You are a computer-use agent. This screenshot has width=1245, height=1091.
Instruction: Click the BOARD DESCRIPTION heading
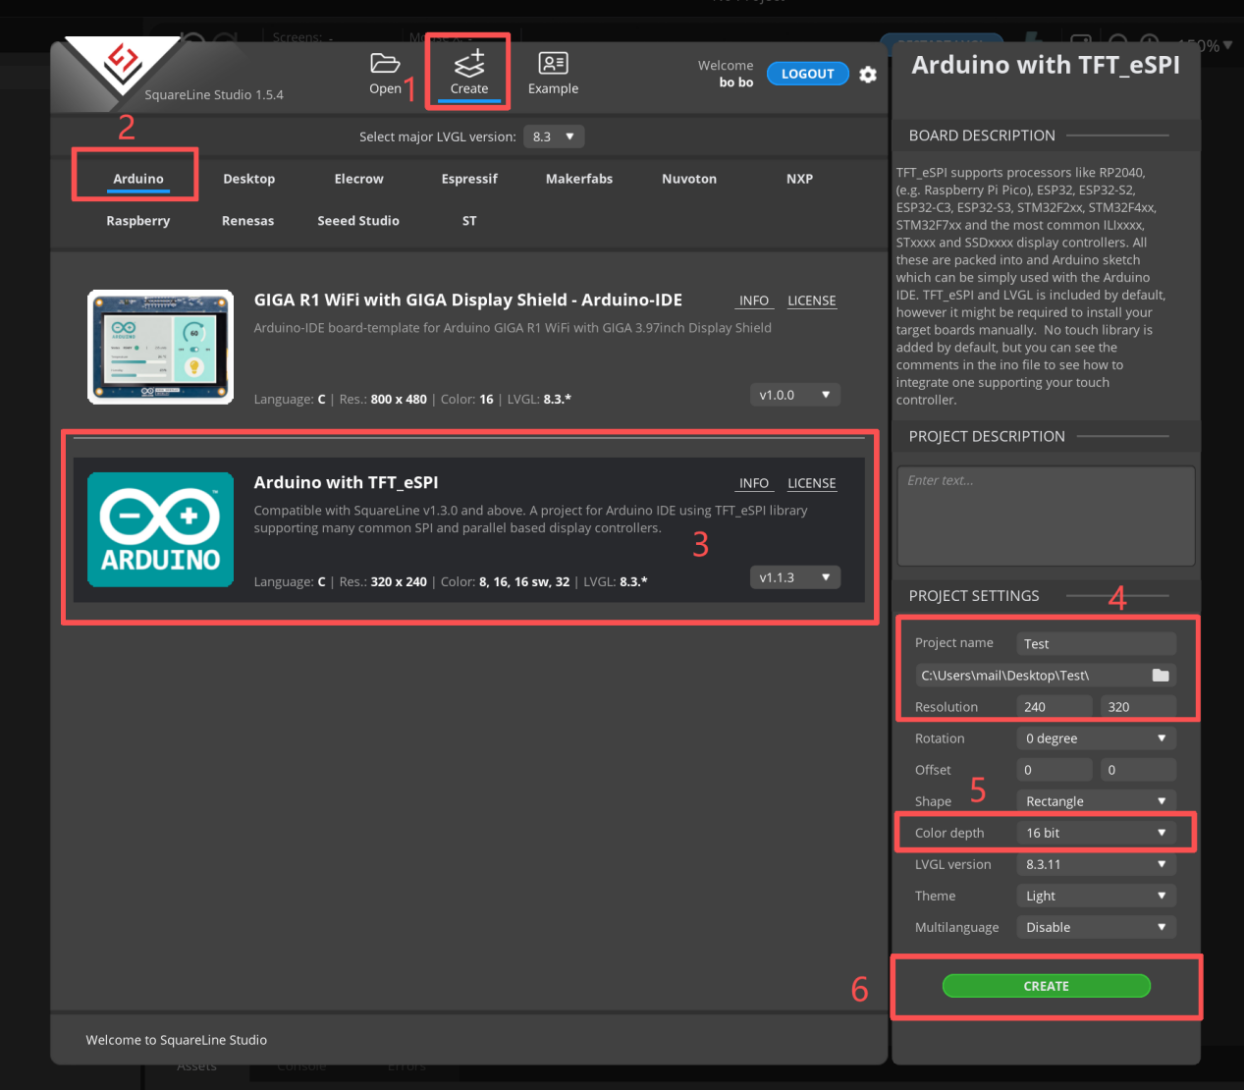[x=982, y=136]
